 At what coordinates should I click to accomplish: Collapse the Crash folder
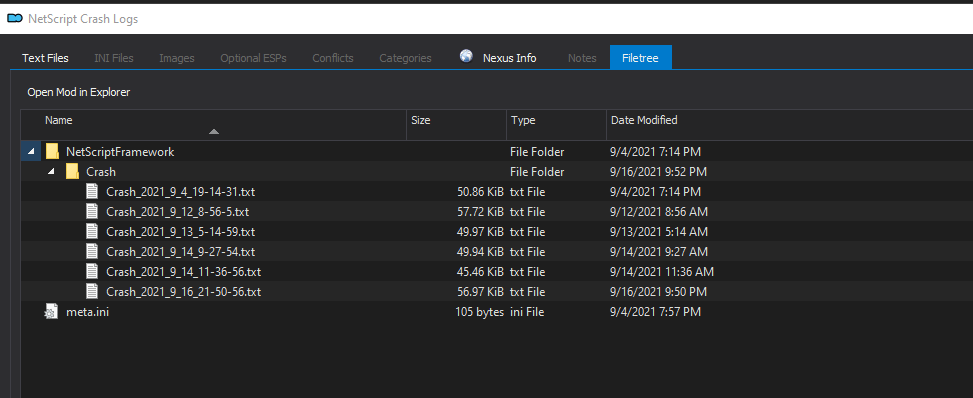coord(52,171)
